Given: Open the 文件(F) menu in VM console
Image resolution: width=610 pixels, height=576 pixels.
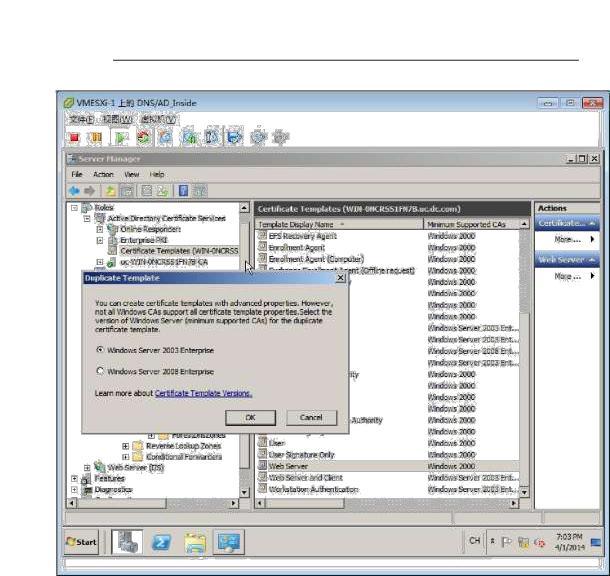Looking at the screenshot, I should [81, 119].
